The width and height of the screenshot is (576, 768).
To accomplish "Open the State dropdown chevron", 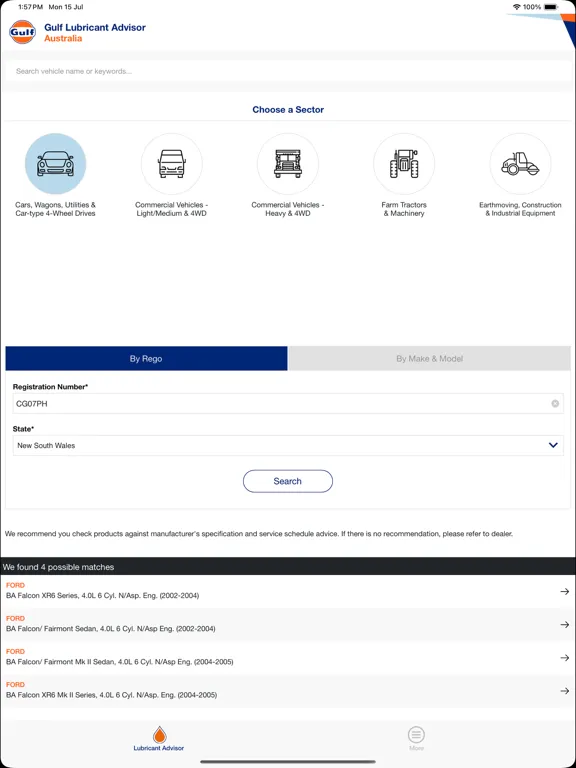I will click(553, 445).
